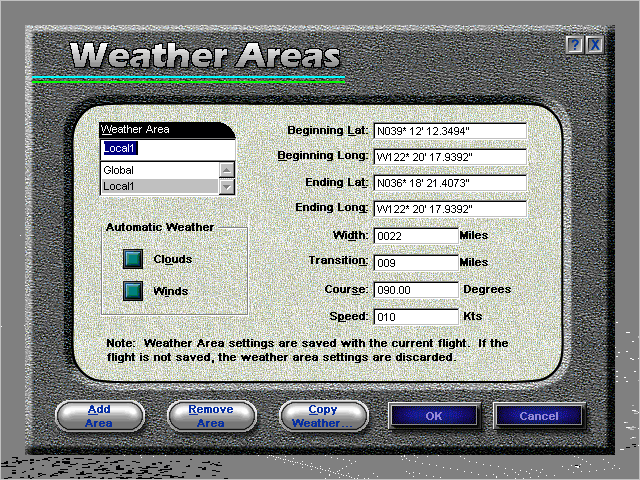Click the Width miles field

click(416, 236)
